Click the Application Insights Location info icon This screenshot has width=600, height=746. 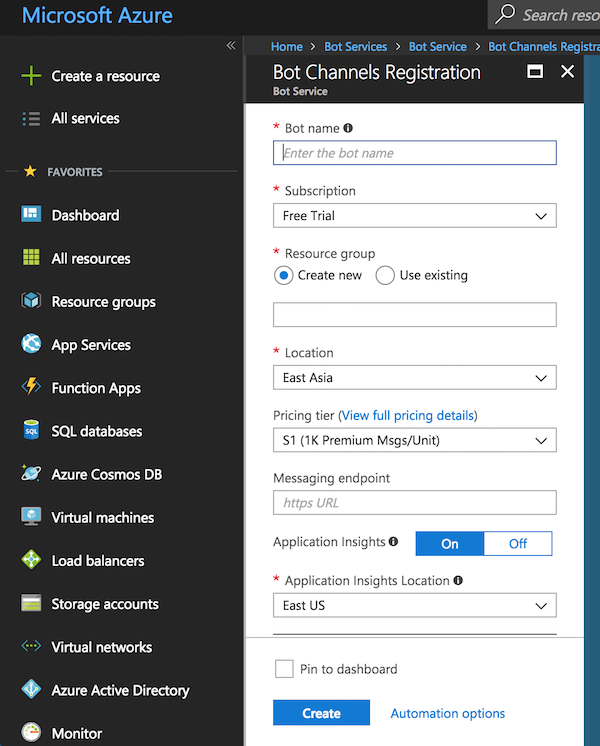(458, 580)
